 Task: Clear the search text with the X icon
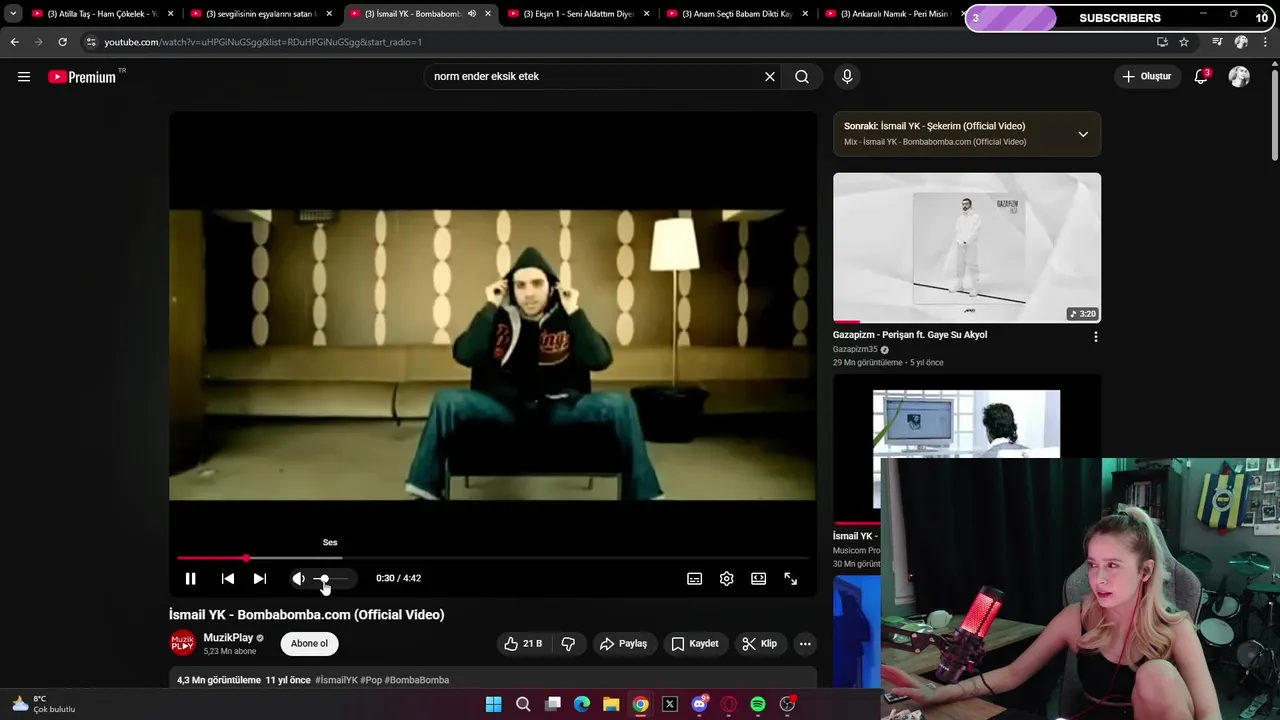(x=770, y=77)
